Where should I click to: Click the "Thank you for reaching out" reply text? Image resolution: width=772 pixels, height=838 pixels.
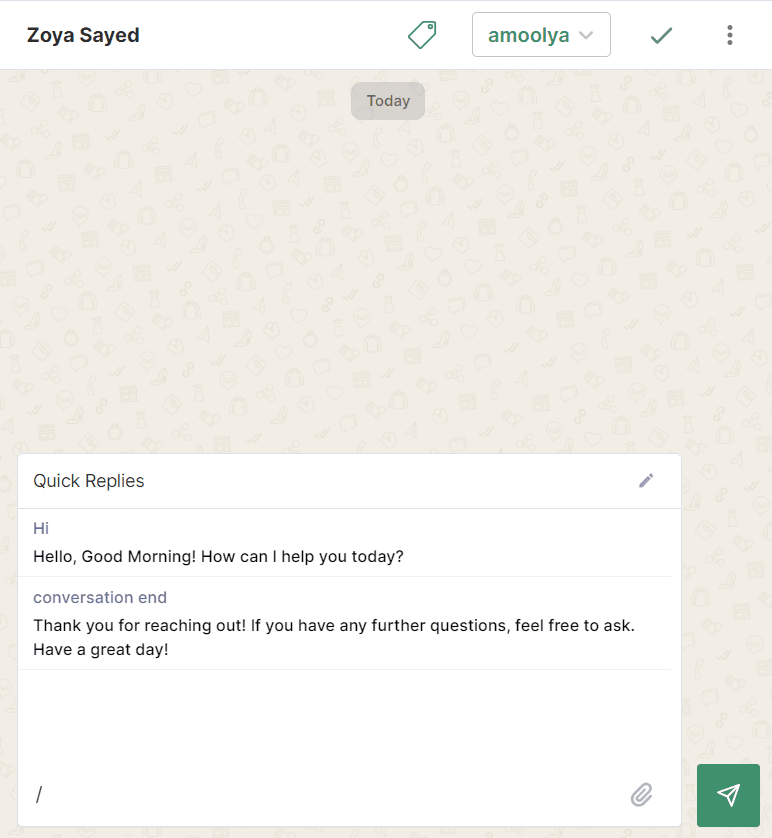[x=330, y=625]
